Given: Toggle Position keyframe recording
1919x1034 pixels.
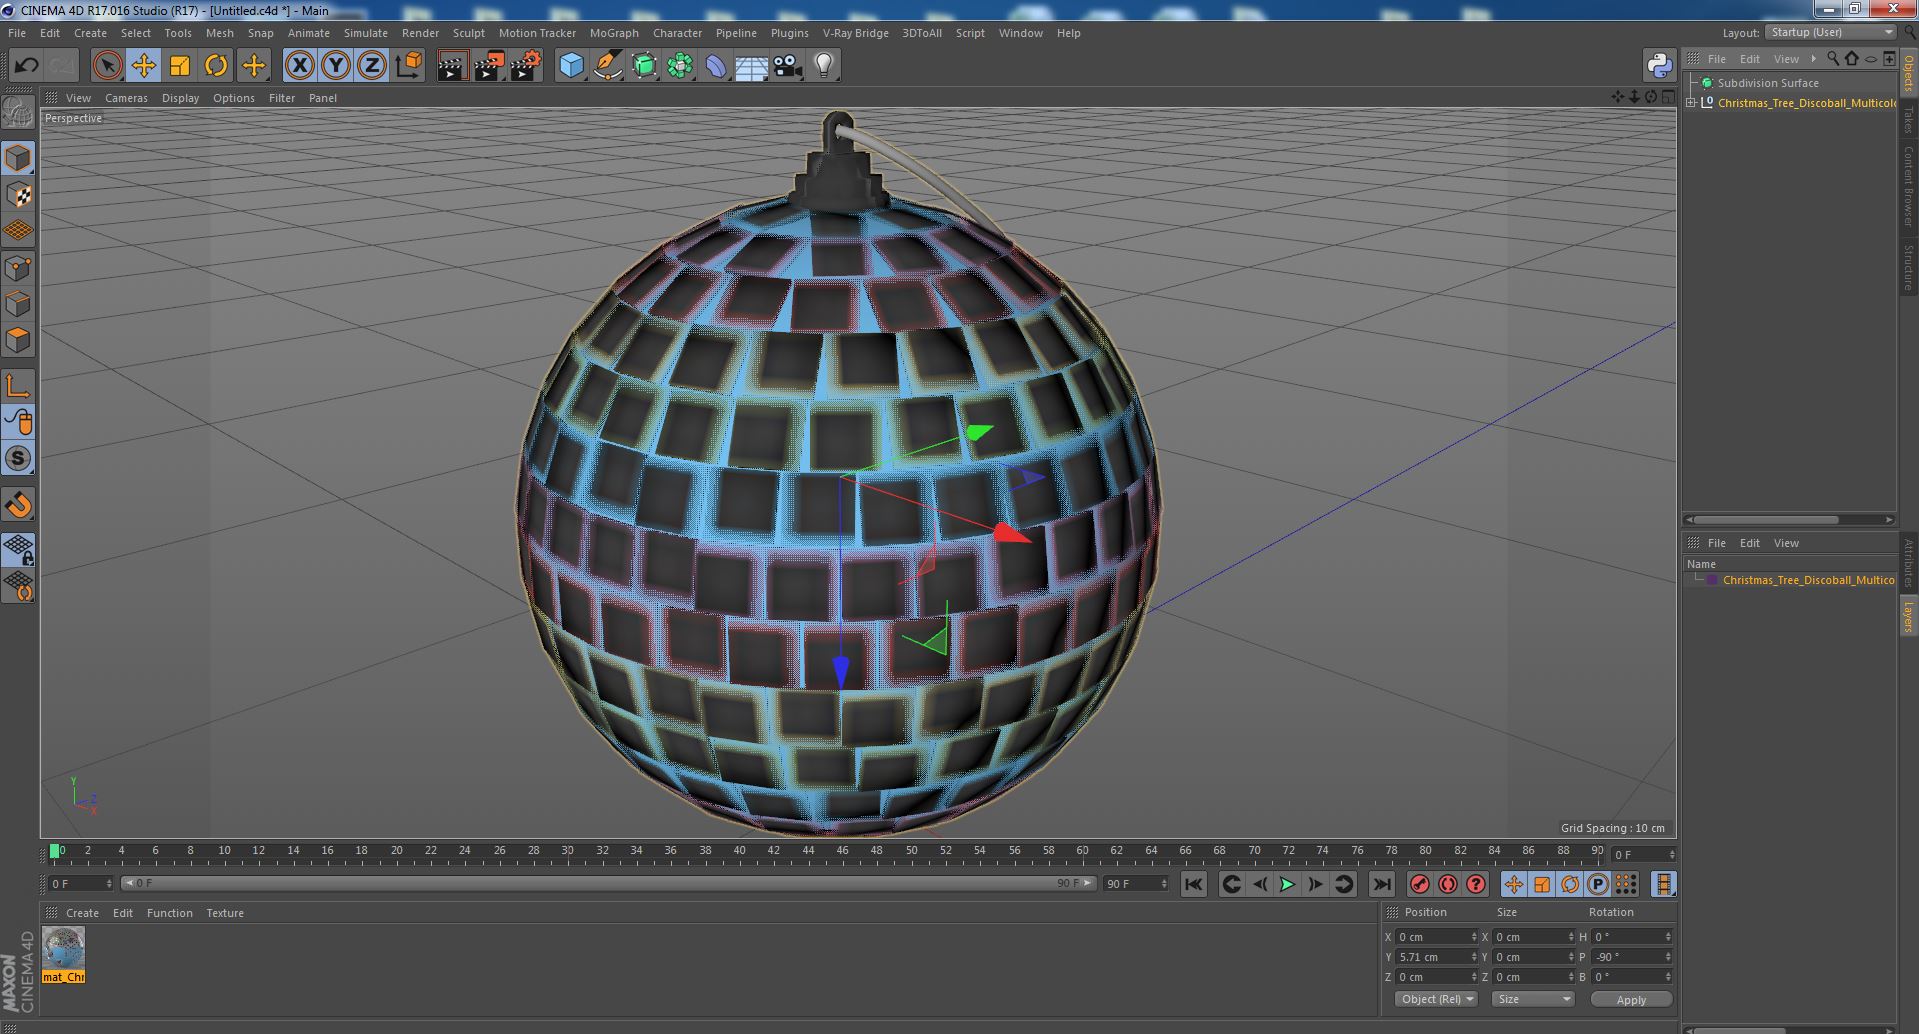Looking at the screenshot, I should pyautogui.click(x=1513, y=884).
